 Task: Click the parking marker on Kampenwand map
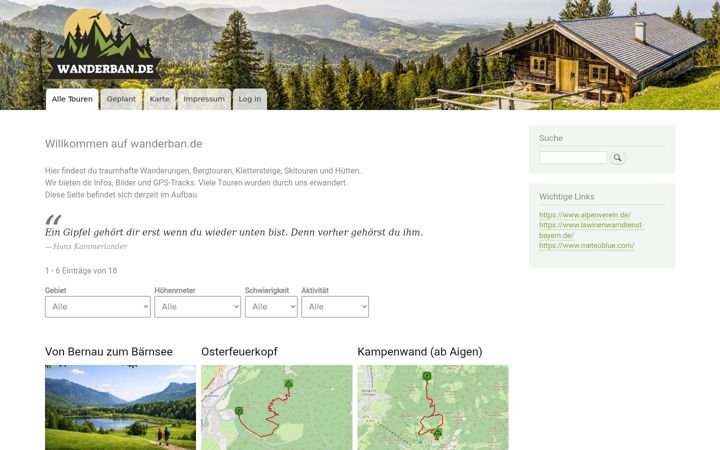427,377
